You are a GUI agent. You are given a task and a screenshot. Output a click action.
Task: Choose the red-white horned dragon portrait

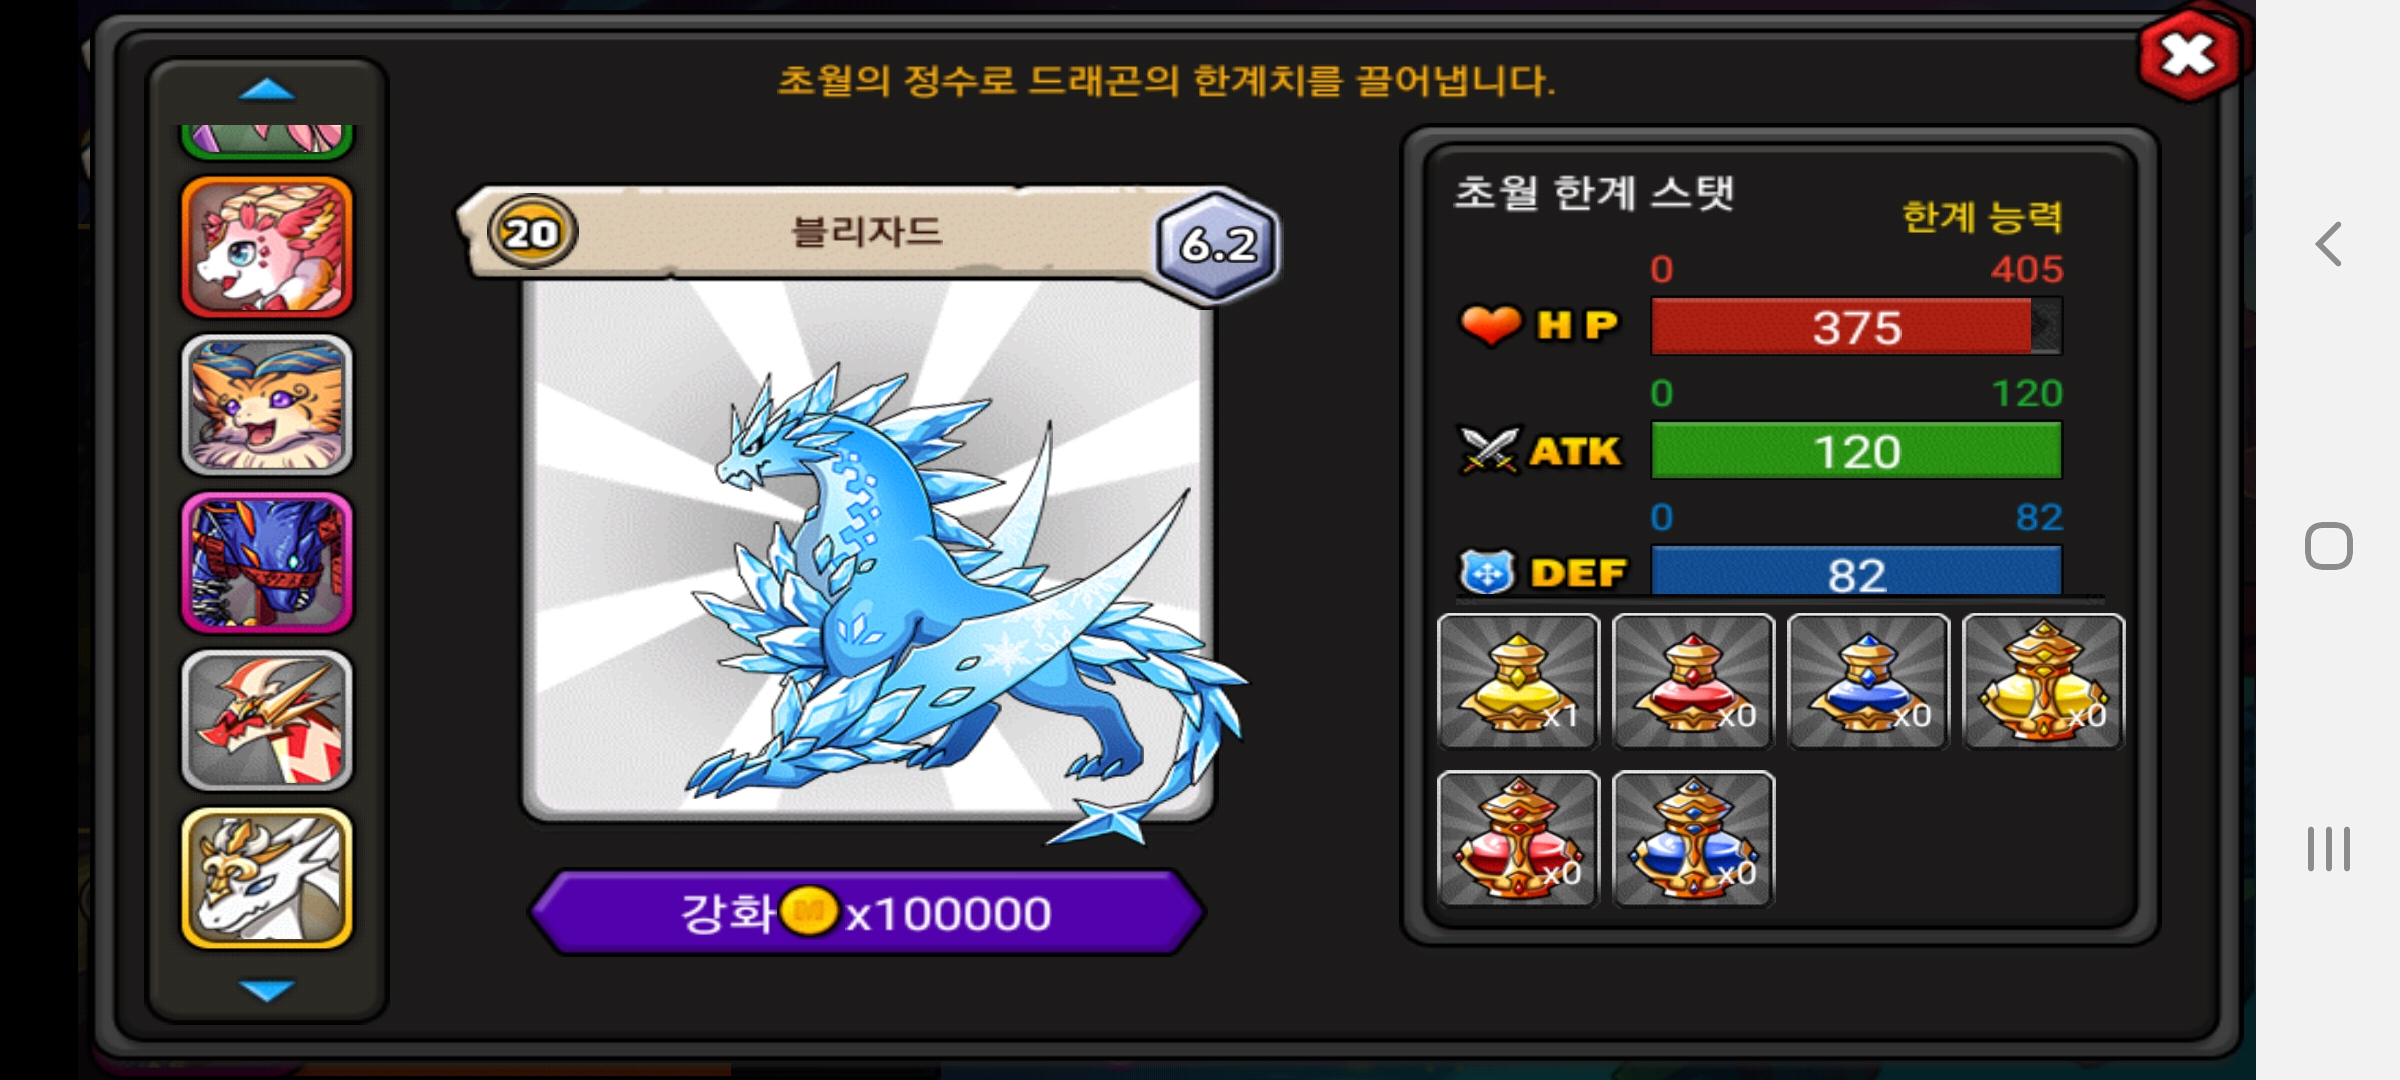267,721
